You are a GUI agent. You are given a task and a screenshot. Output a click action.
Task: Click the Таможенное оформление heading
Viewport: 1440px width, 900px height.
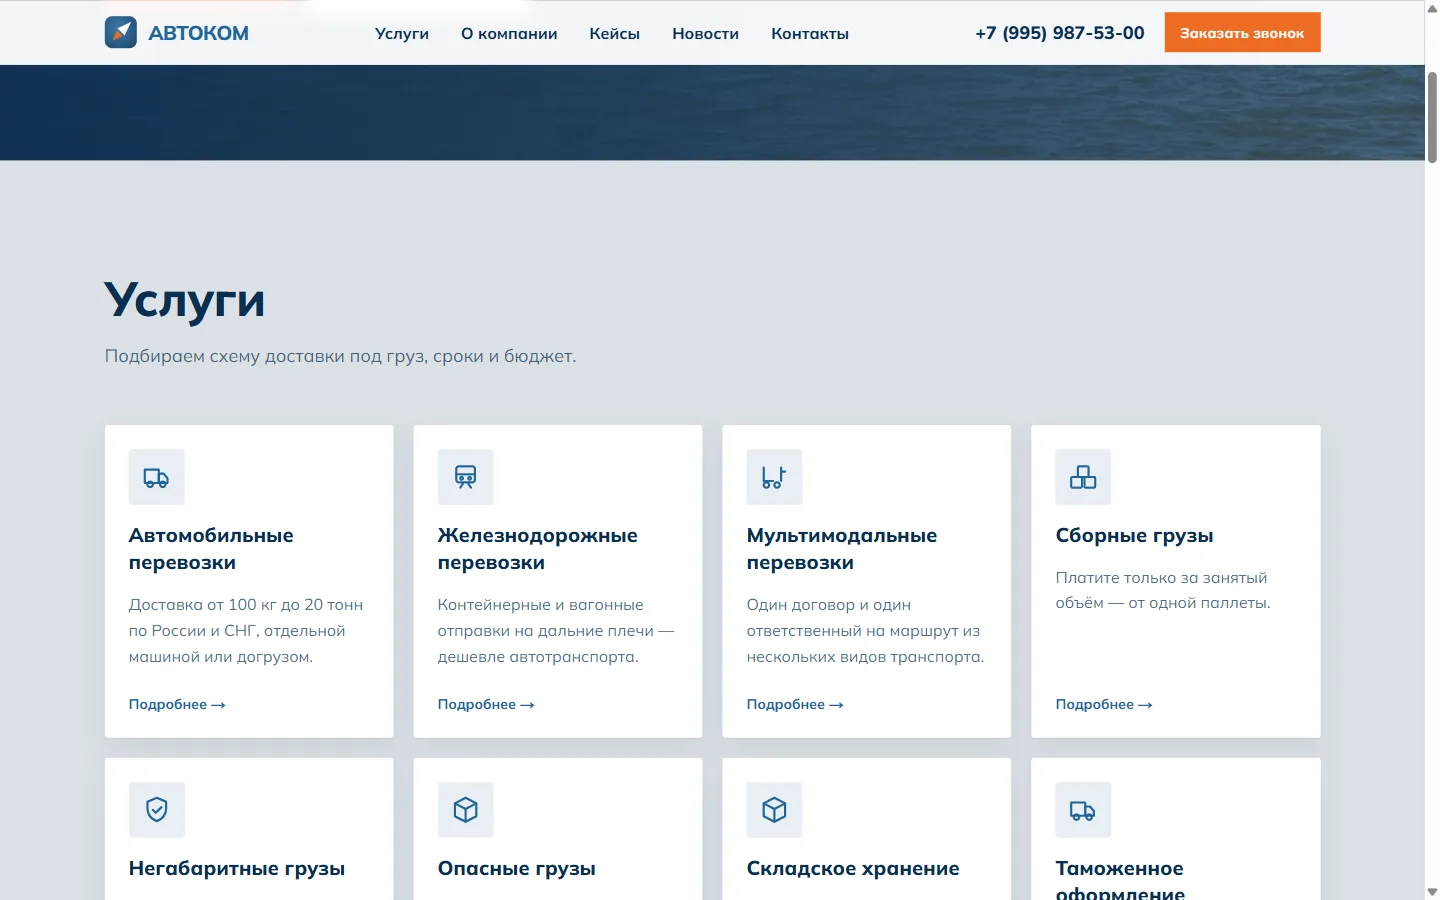(1120, 880)
